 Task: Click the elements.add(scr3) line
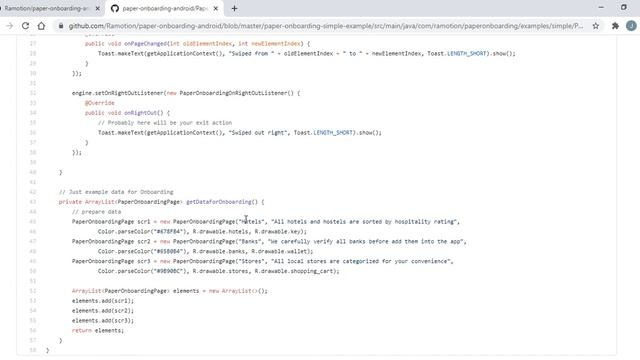click(x=103, y=320)
